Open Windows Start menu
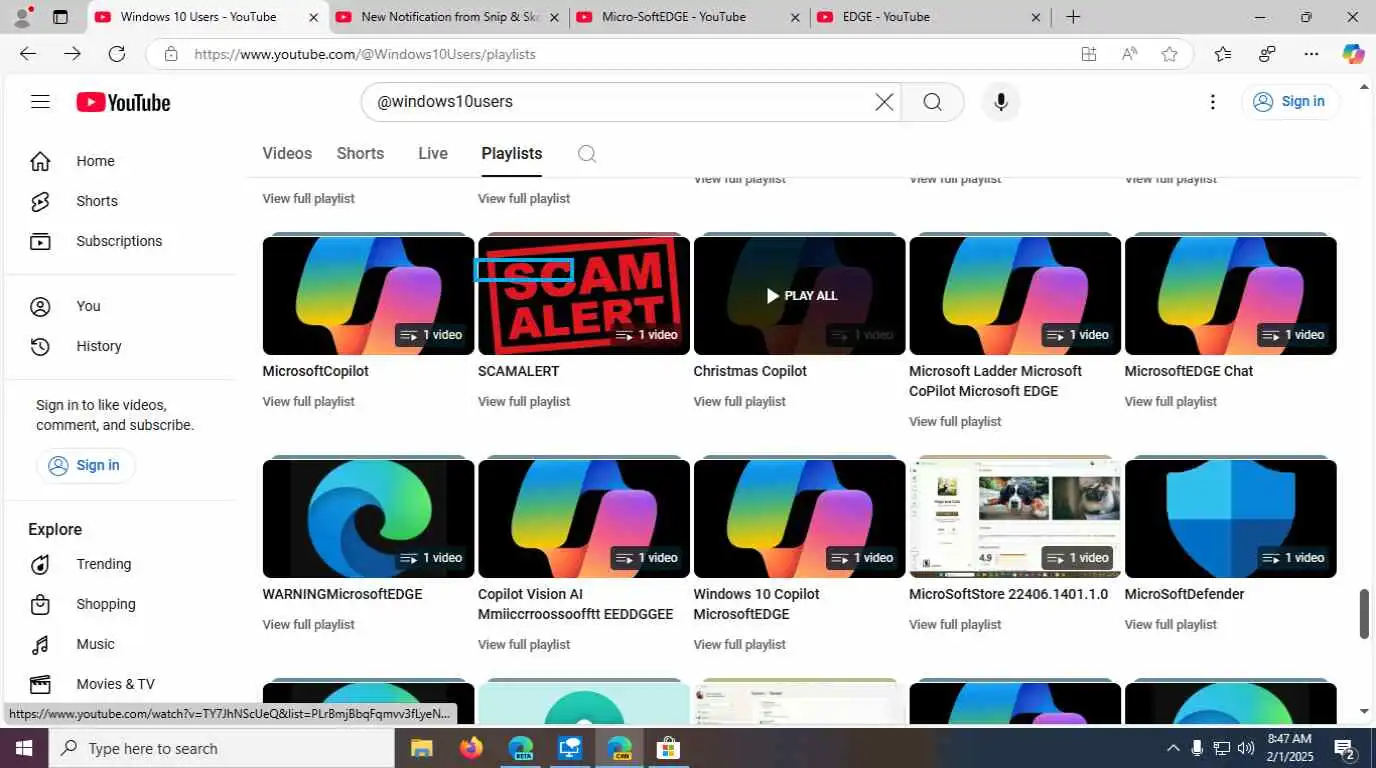This screenshot has height=768, width=1376. pos(23,748)
